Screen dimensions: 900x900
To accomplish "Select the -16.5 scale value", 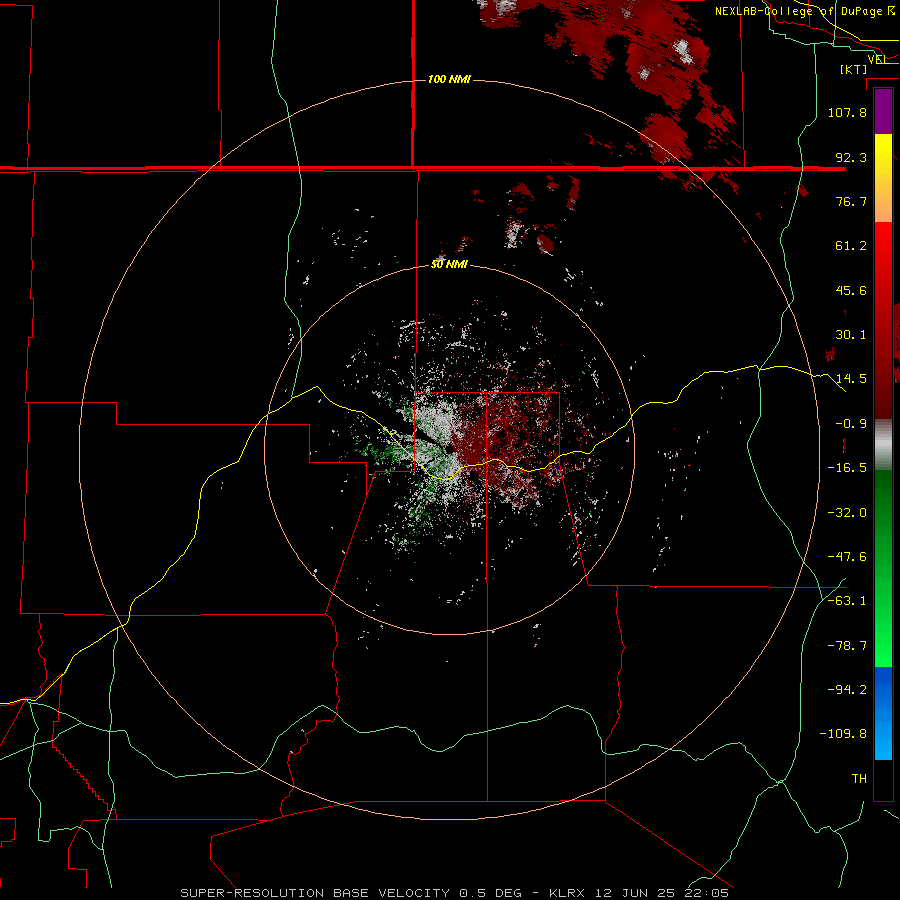I will (847, 468).
